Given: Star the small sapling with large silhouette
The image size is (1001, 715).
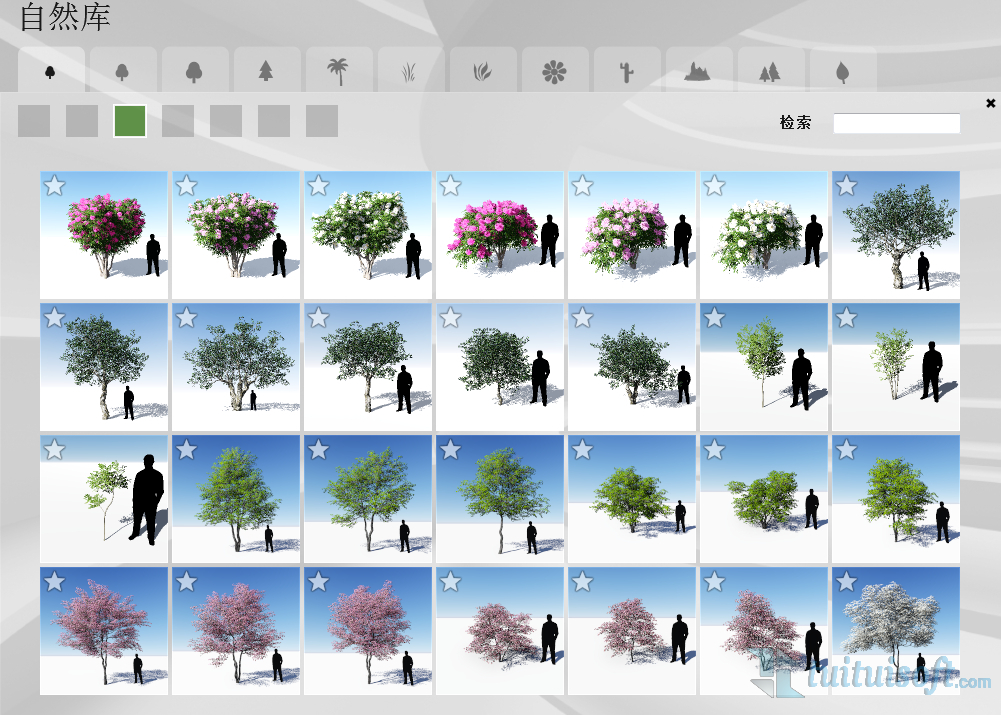Looking at the screenshot, I should tap(55, 450).
